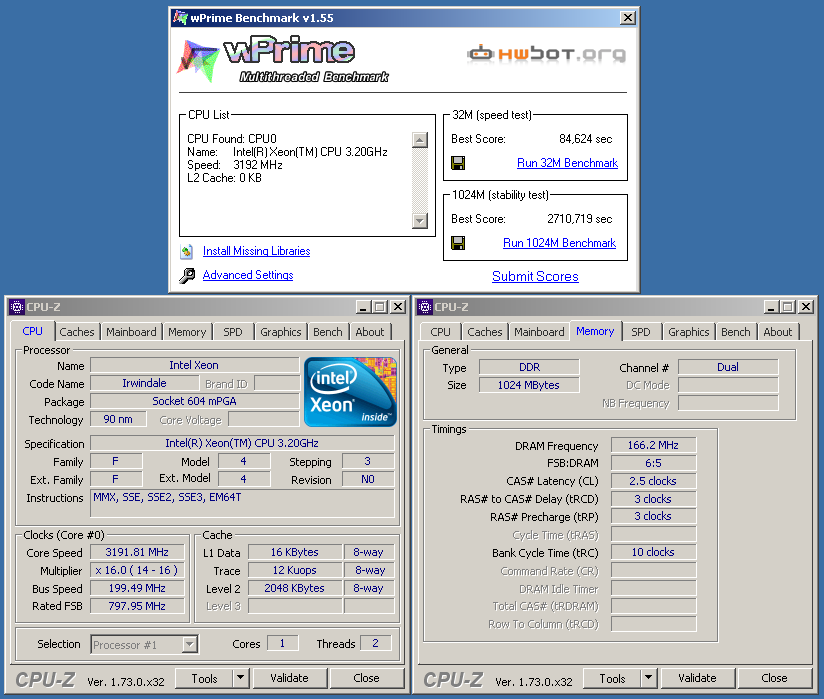Click Validate button in left CPU-Z

[290, 678]
